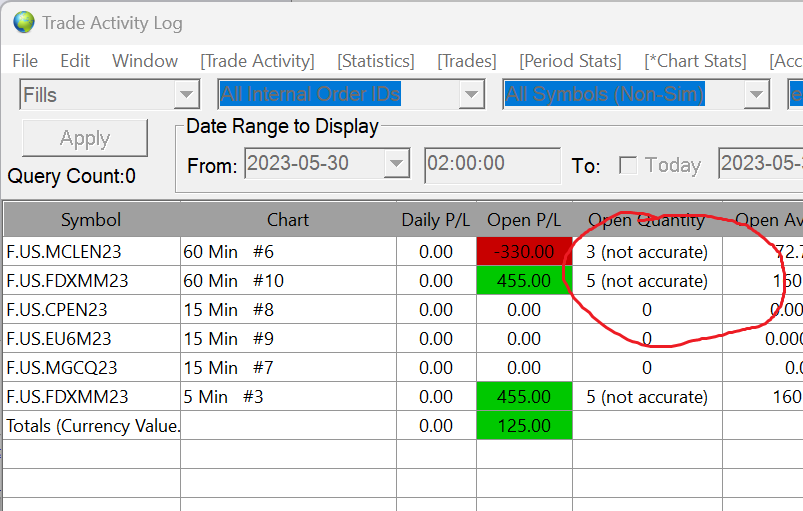
Task: Click the red -330.00 Open P/L cell
Action: coord(524,251)
